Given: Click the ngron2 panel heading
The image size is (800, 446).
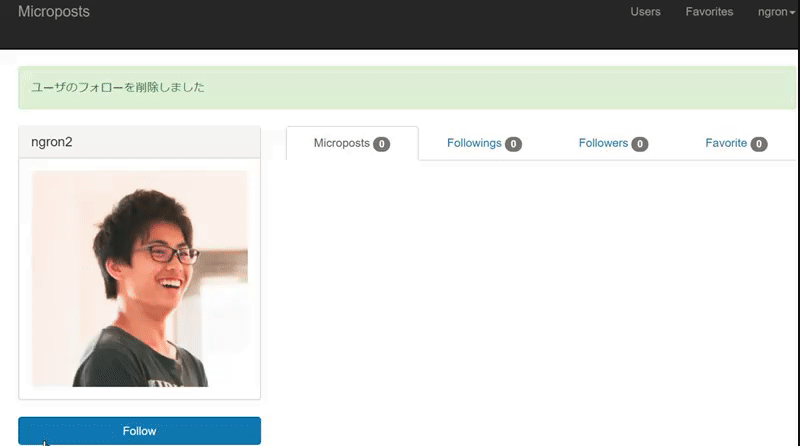Looking at the screenshot, I should coord(139,142).
